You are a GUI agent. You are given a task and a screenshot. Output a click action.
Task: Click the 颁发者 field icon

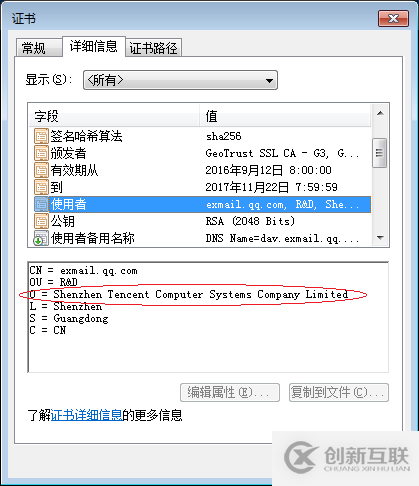tap(41, 153)
